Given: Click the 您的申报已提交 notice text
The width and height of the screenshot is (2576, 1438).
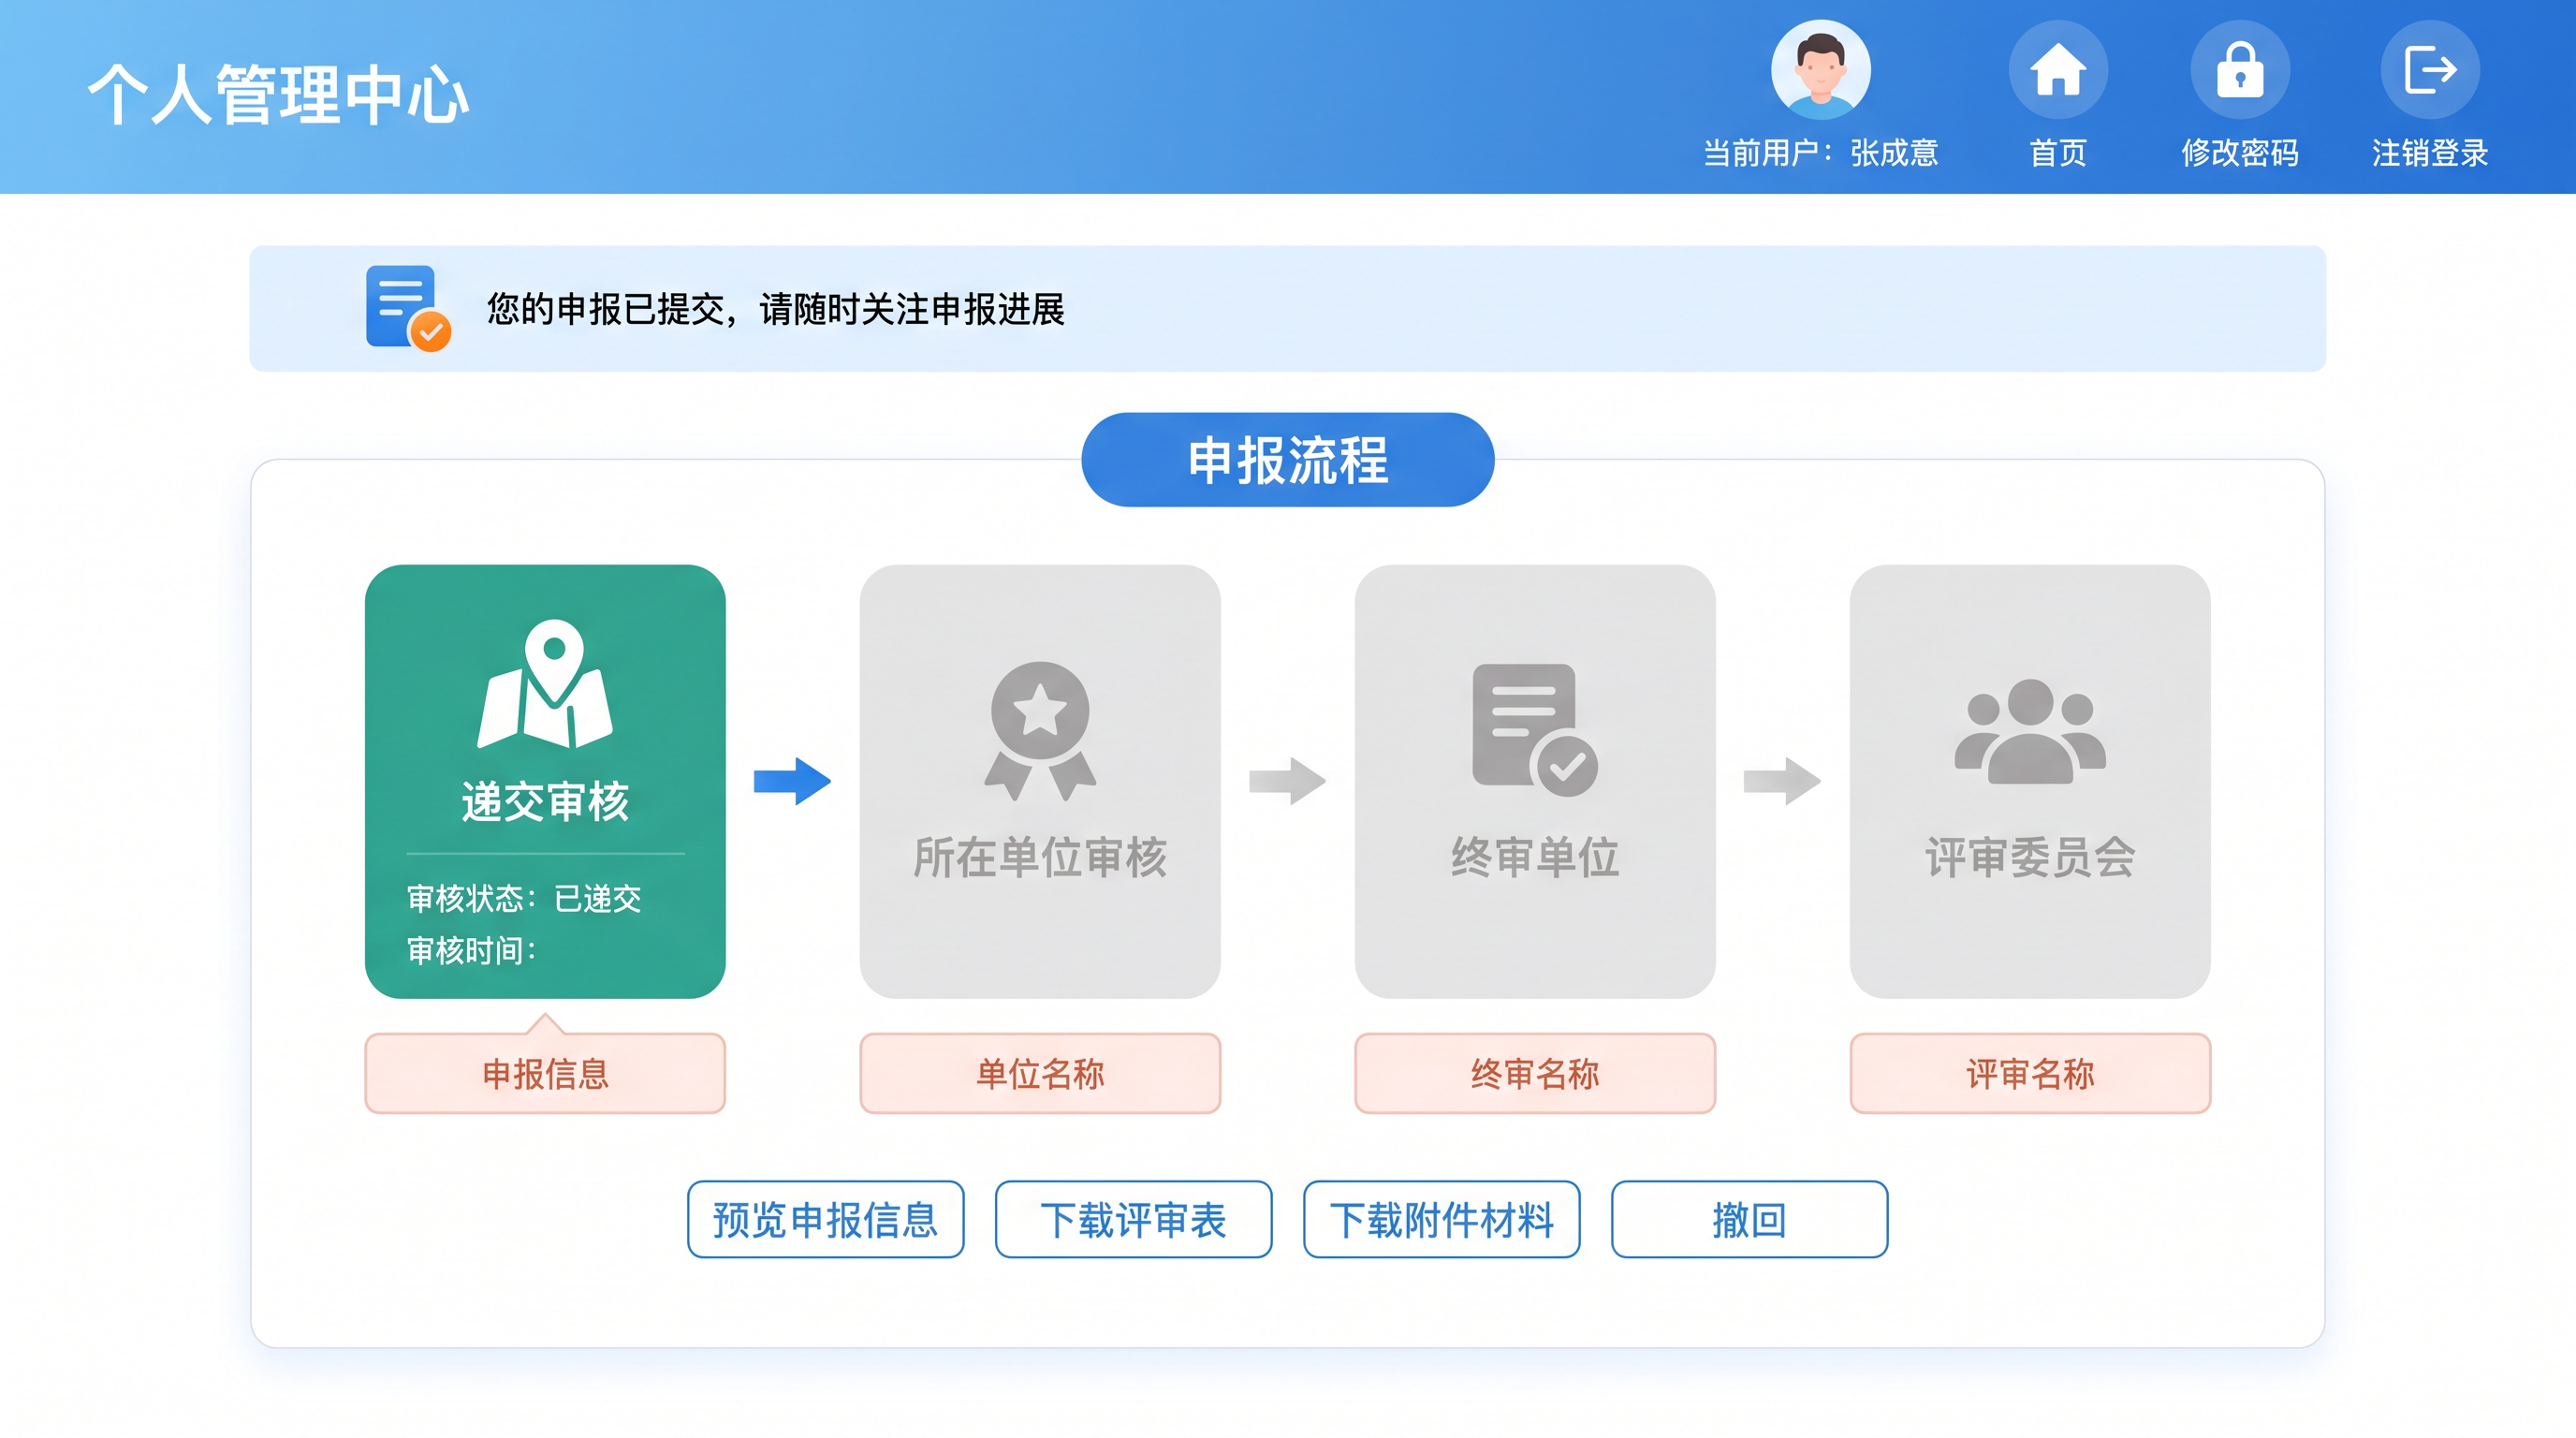Looking at the screenshot, I should coord(775,309).
